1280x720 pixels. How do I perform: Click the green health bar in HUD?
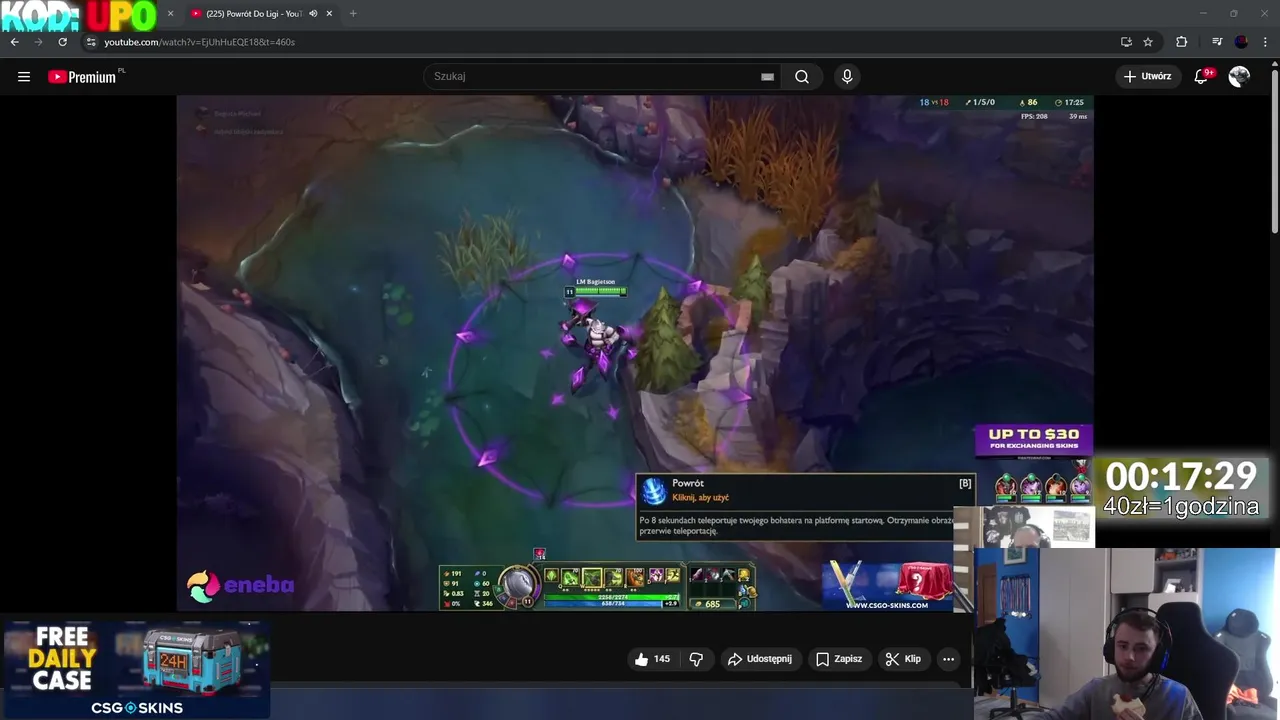612,597
